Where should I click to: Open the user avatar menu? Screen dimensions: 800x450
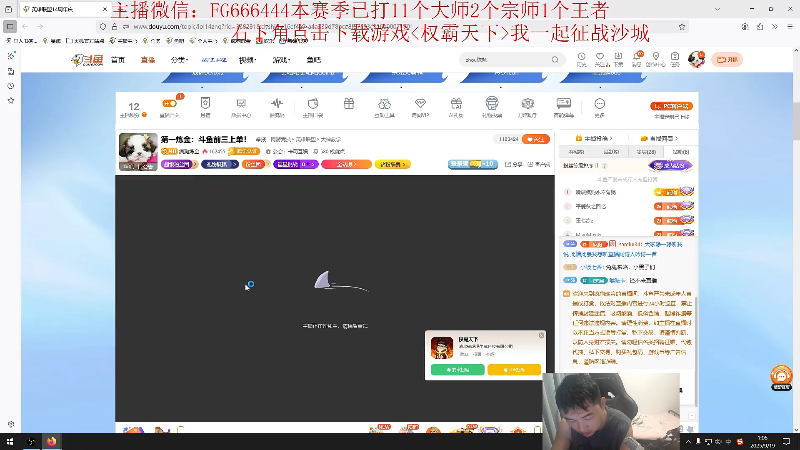pyautogui.click(x=696, y=59)
